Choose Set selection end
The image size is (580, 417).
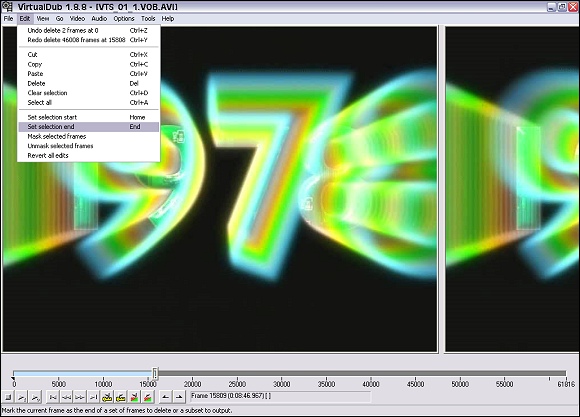tap(89, 127)
